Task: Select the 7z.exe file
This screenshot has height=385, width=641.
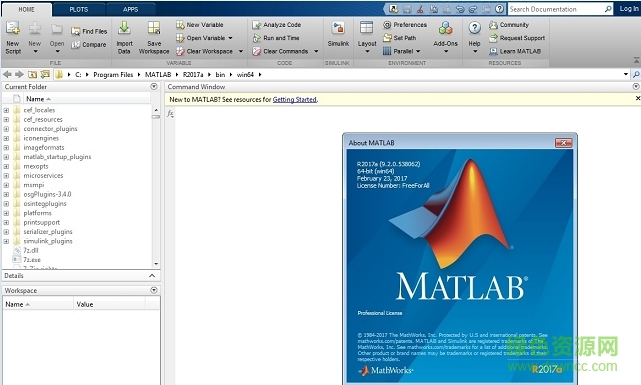Action: 32,260
